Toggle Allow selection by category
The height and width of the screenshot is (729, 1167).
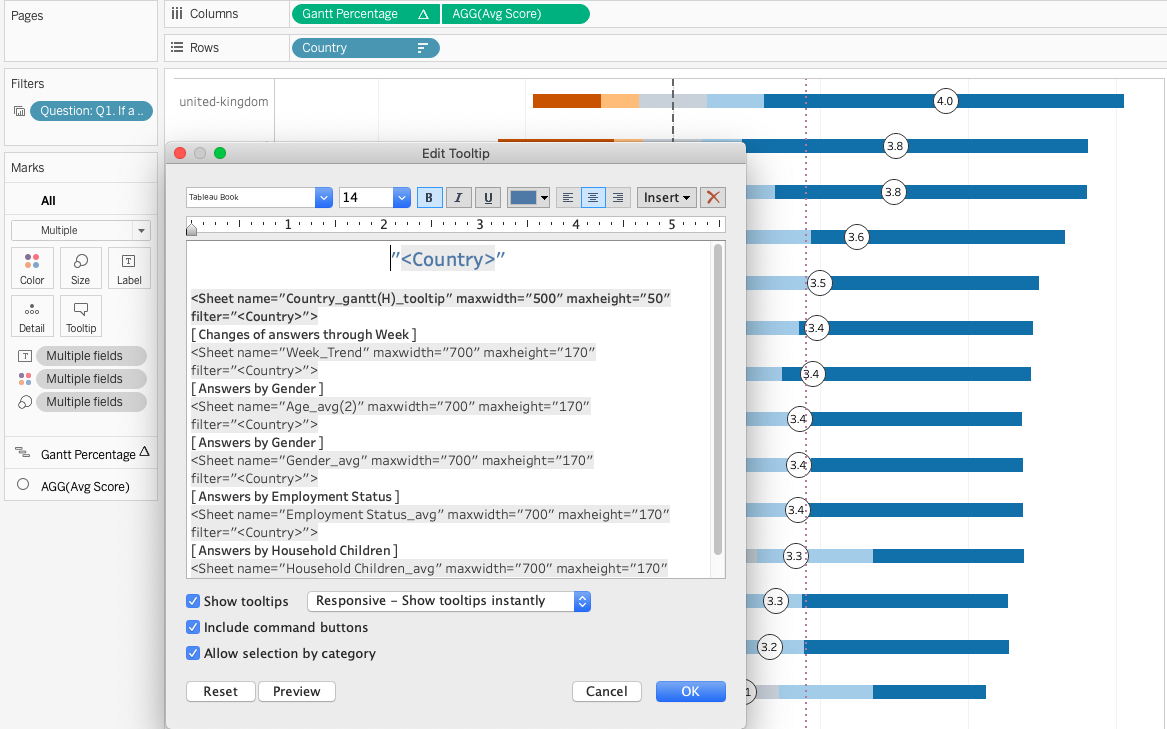click(193, 653)
